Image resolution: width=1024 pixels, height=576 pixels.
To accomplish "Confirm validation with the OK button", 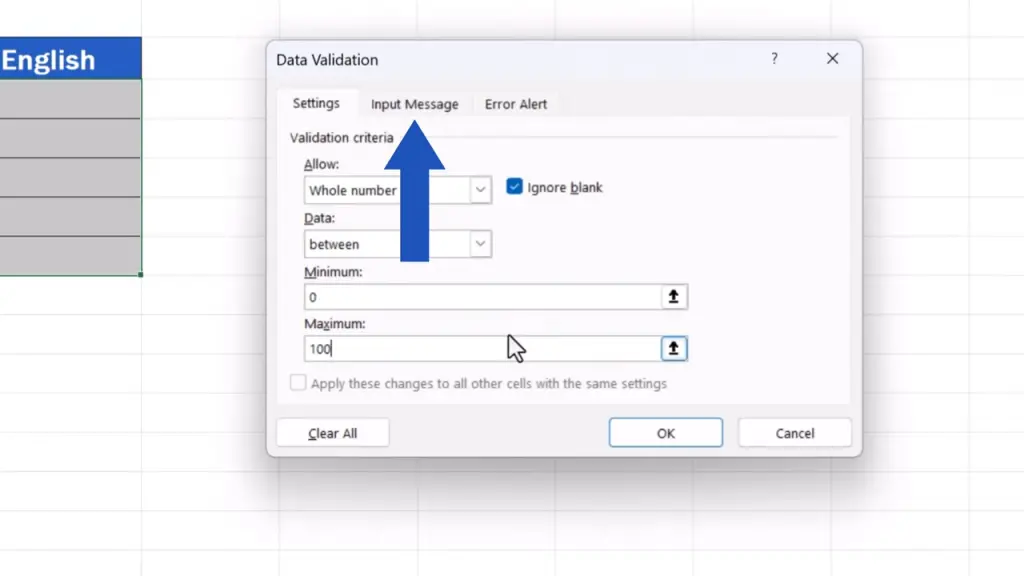I will [665, 433].
